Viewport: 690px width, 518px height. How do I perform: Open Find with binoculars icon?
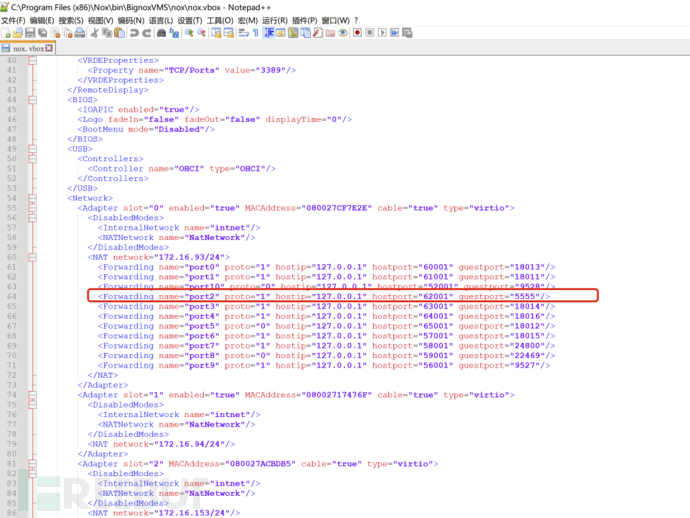[161, 33]
